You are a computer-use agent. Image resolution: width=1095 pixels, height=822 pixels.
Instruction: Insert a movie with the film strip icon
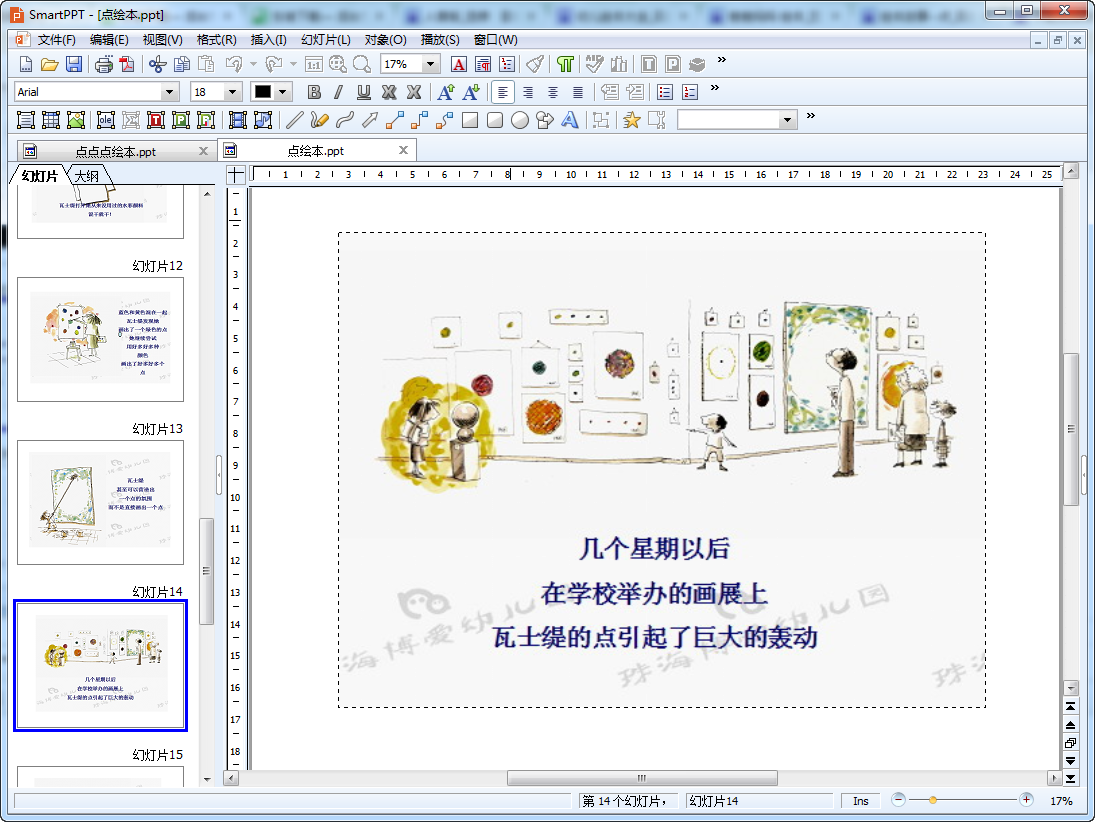tap(237, 120)
